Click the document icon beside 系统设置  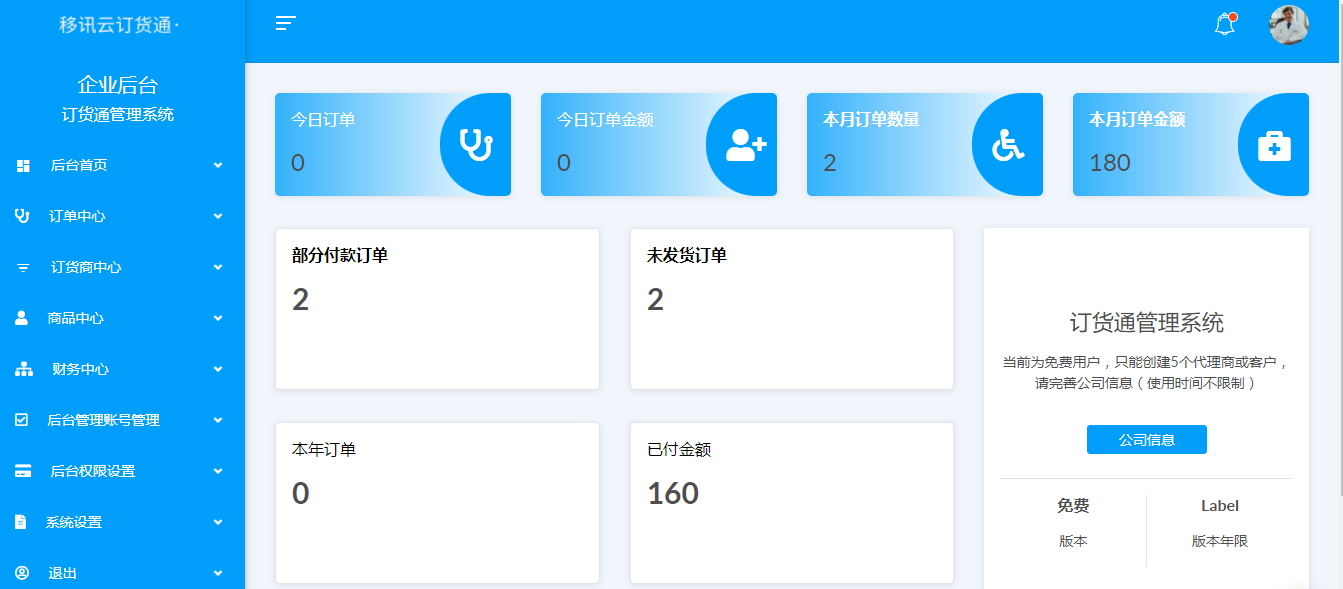coord(21,522)
